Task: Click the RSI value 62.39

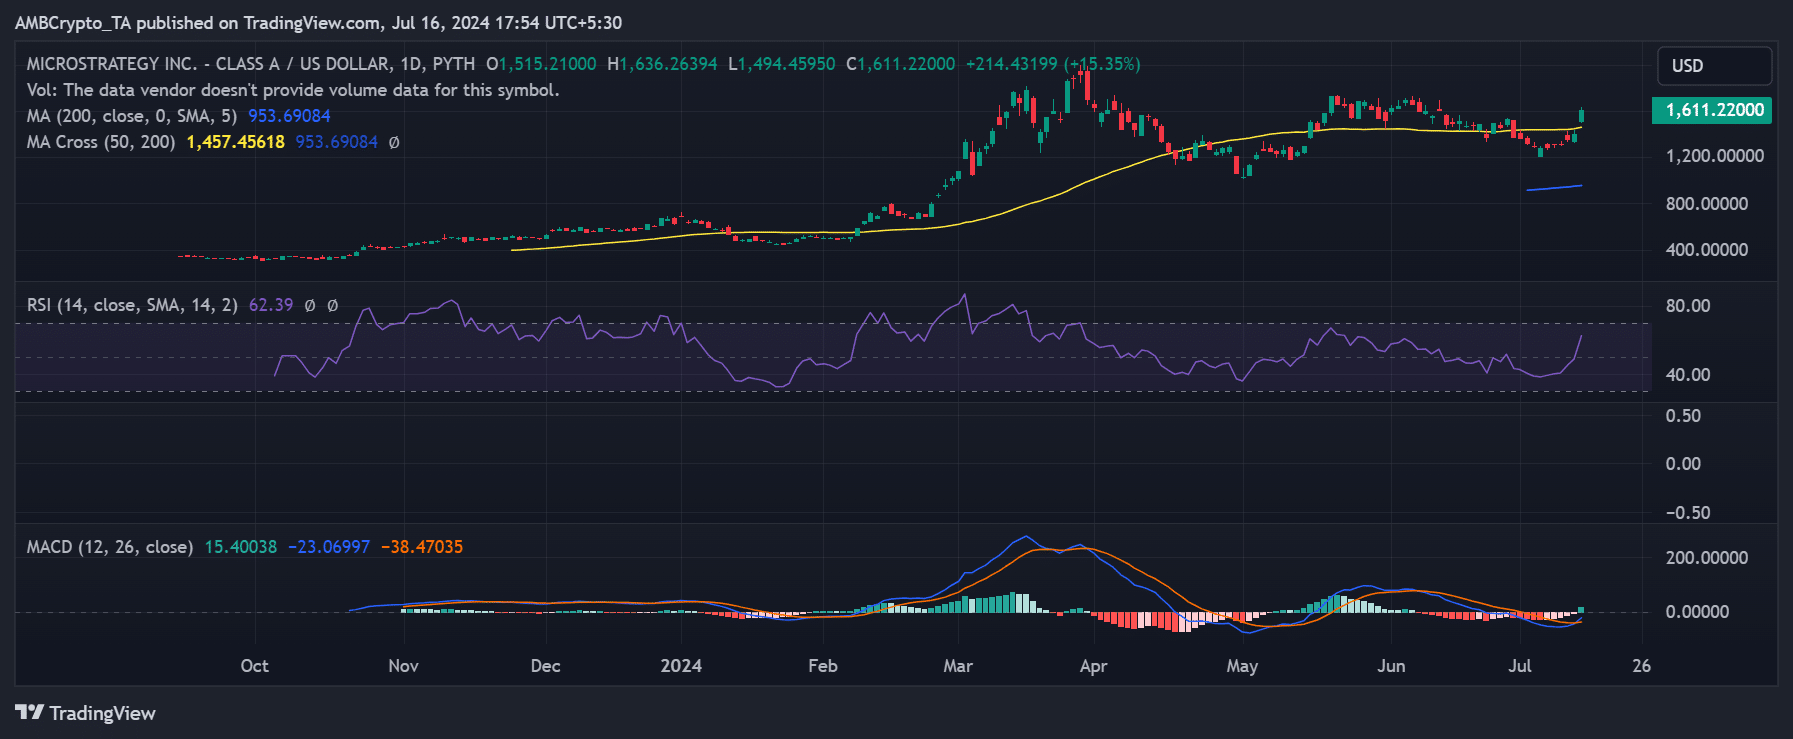Action: (271, 305)
